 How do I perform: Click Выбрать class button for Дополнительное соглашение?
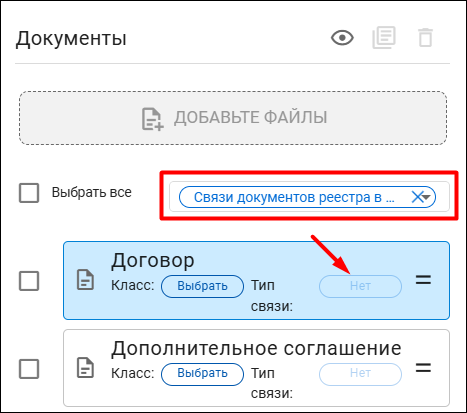[202, 374]
